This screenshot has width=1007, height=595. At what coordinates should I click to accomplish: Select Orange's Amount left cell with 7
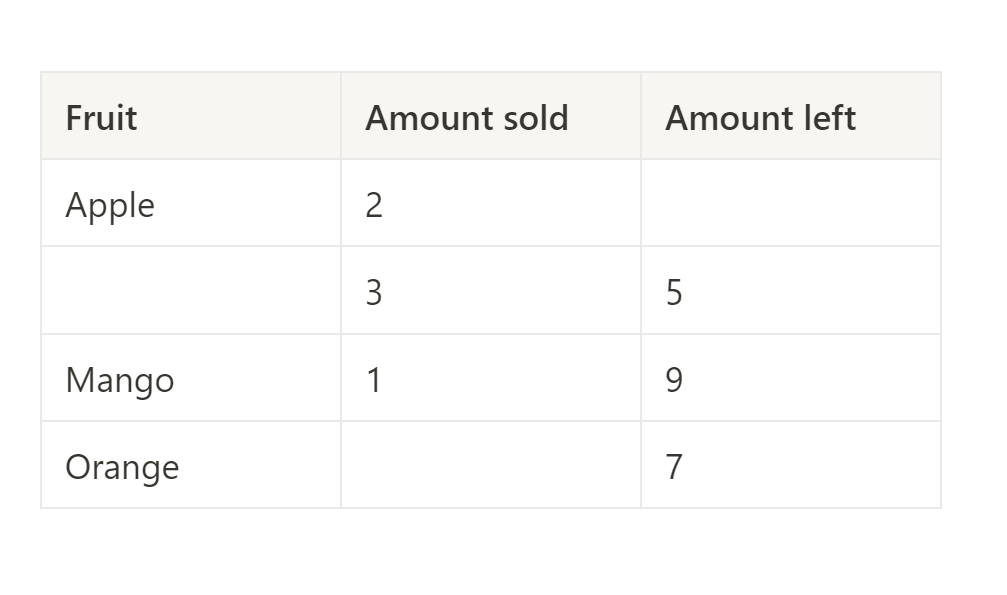pyautogui.click(x=791, y=465)
